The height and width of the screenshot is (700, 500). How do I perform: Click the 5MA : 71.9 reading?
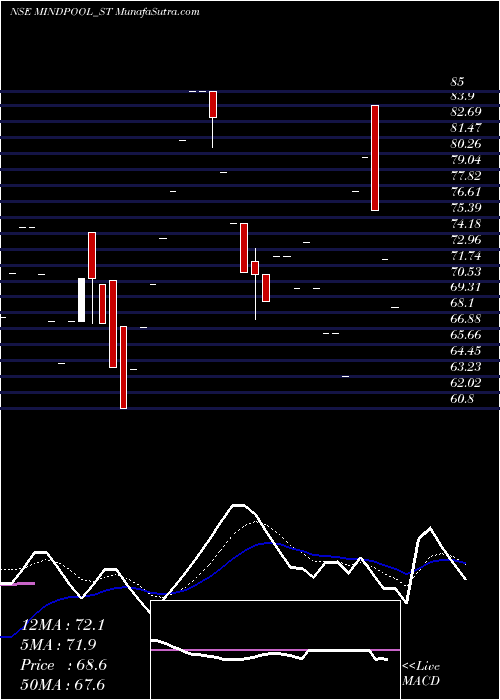coord(58,645)
